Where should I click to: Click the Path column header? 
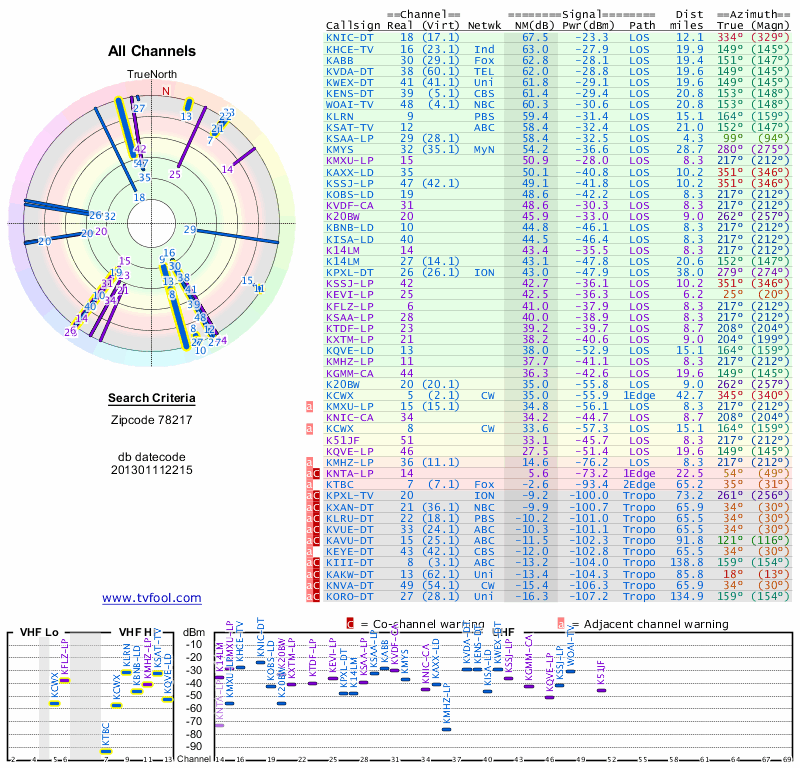[x=643, y=24]
